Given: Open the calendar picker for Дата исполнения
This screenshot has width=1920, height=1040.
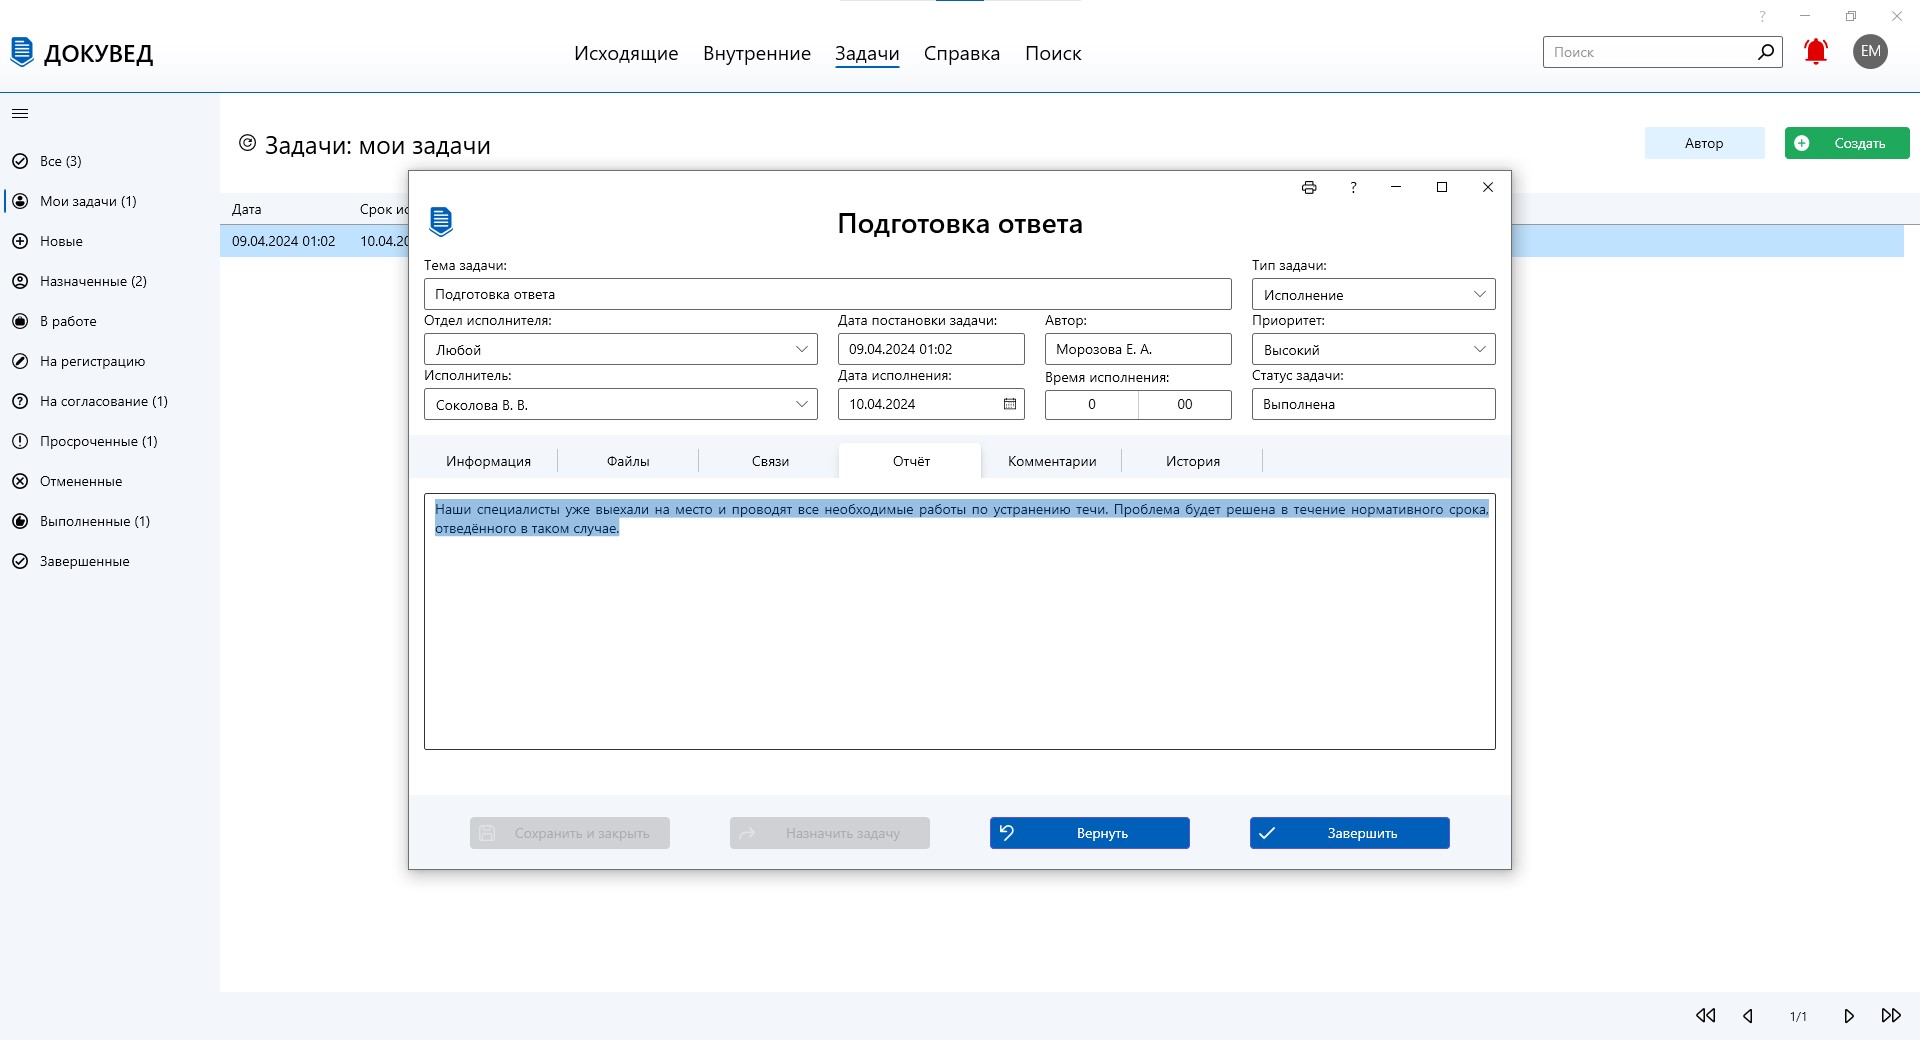Looking at the screenshot, I should pos(1010,404).
